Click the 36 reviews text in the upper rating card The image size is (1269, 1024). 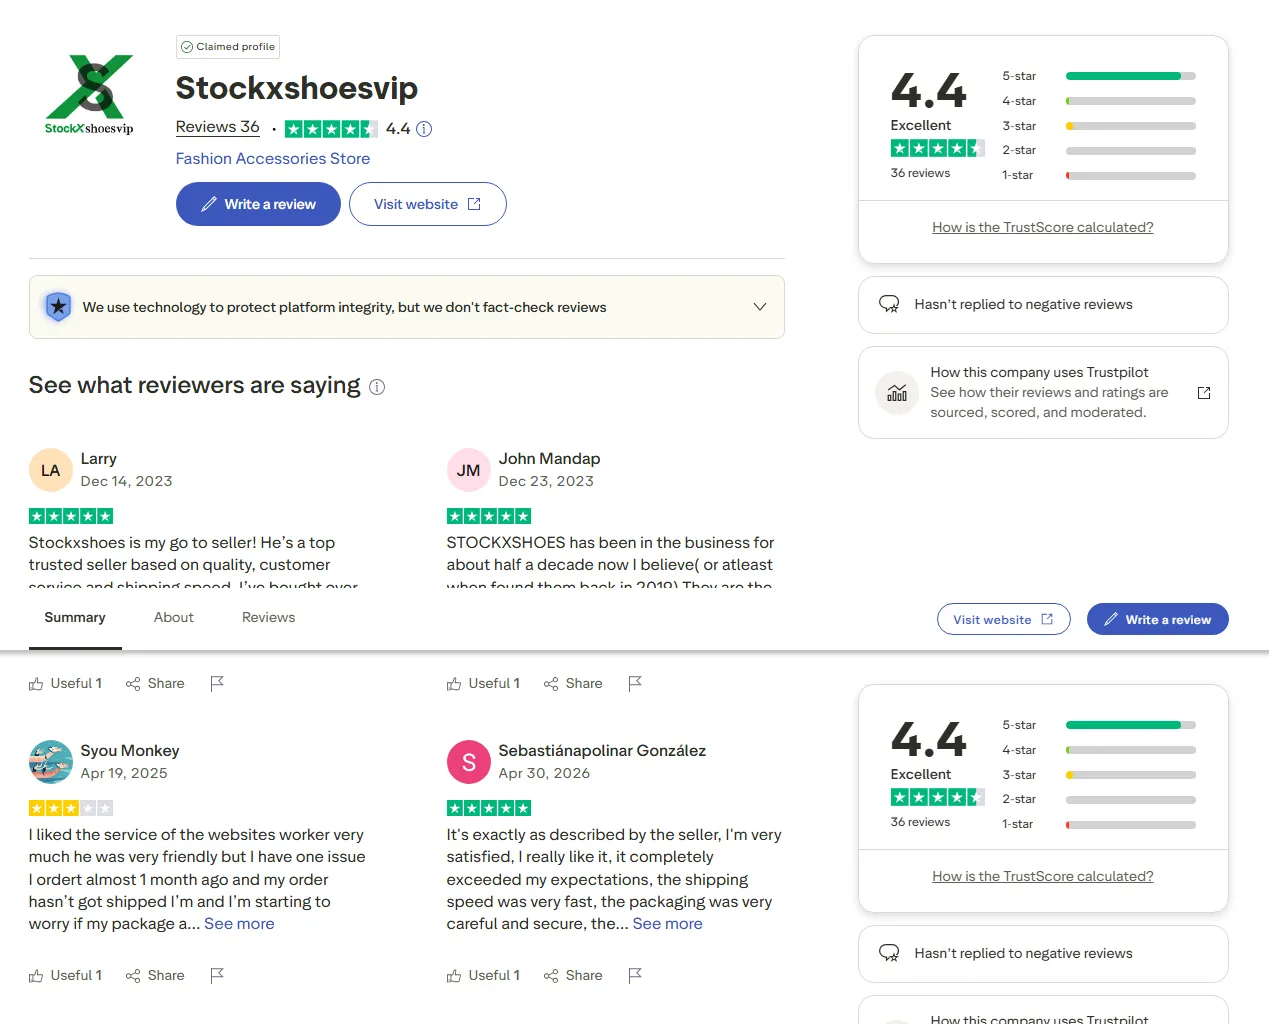tap(920, 173)
